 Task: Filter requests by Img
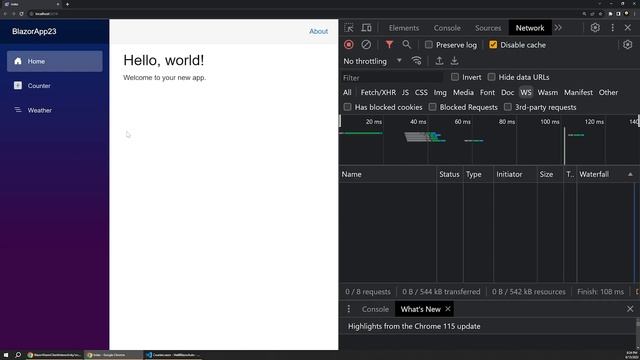[x=440, y=92]
